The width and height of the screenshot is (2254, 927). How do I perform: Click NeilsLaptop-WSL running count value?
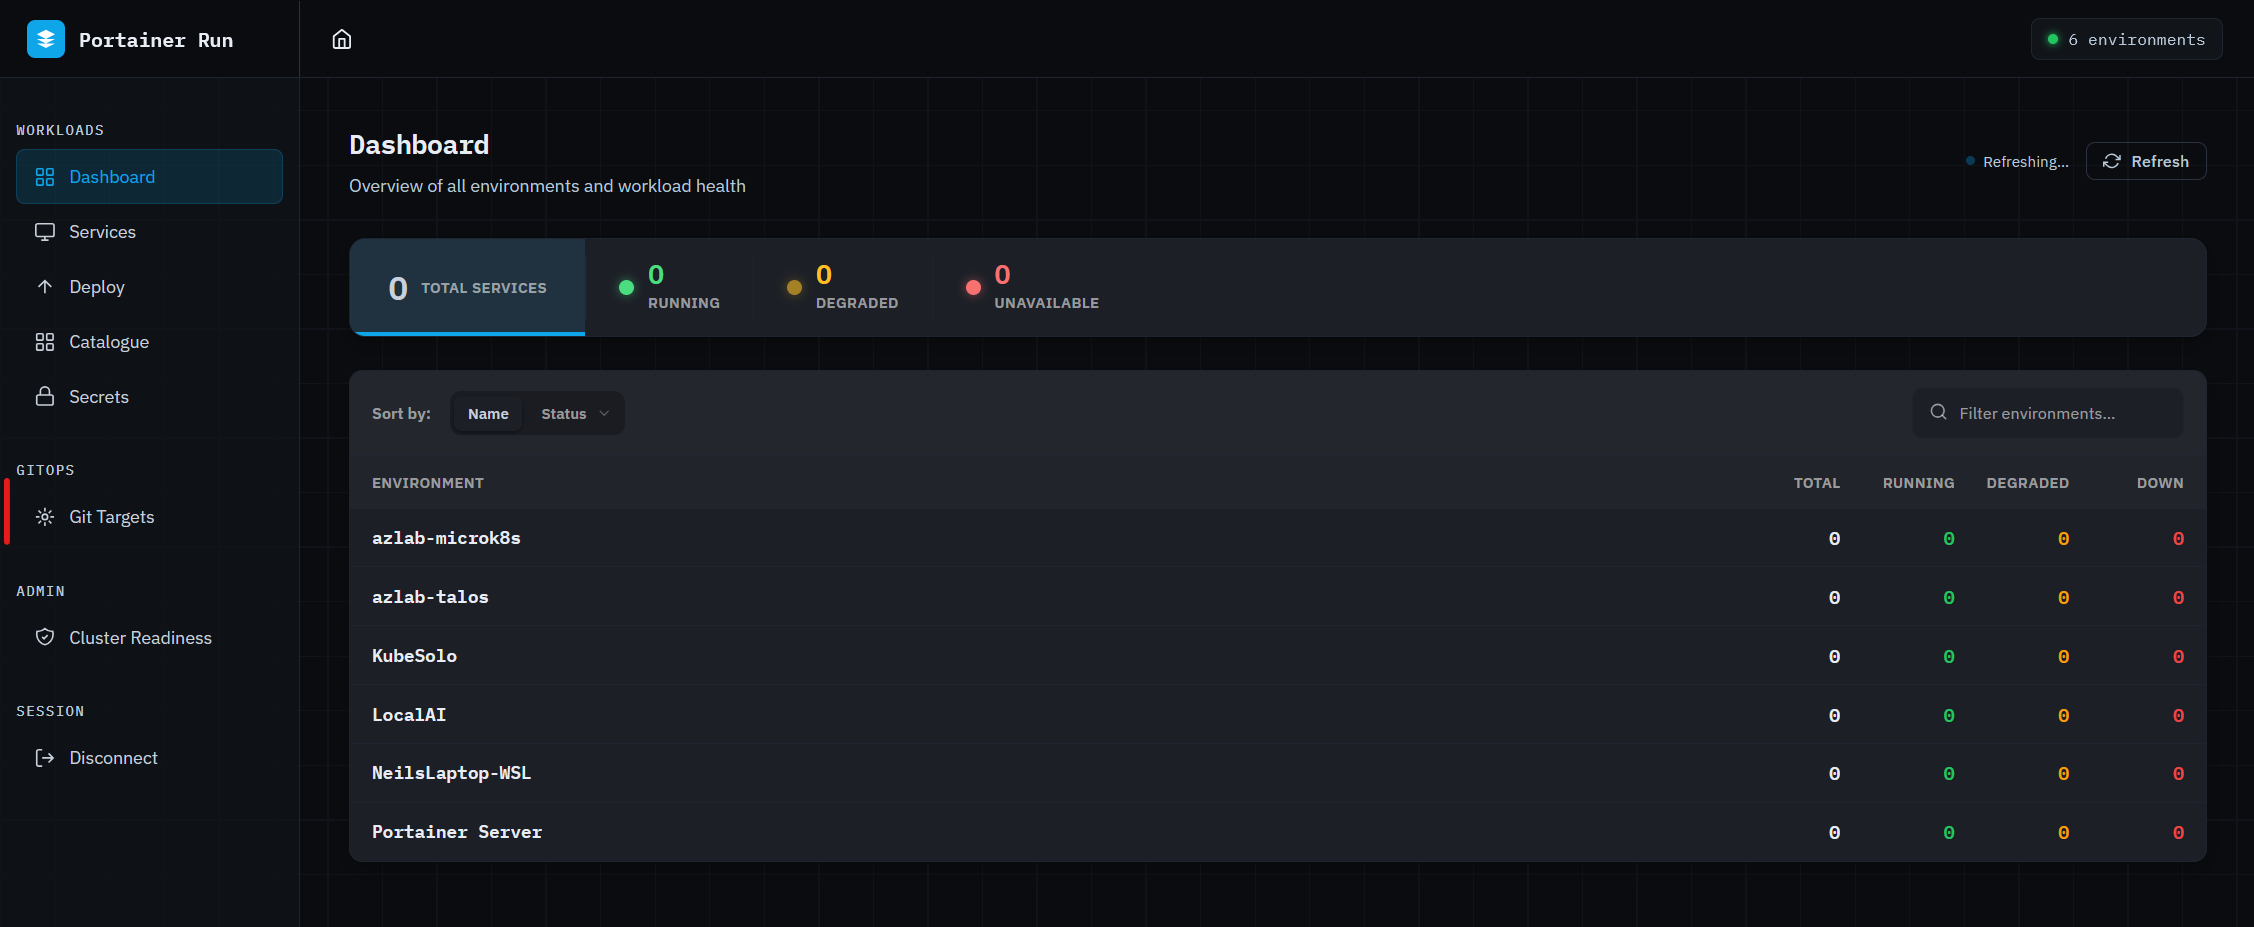[x=1949, y=774]
